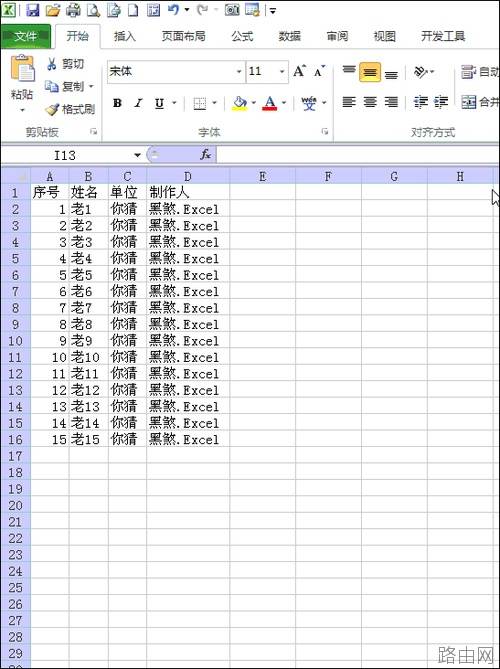Switch to the 插入 (Insert) tab

[125, 36]
